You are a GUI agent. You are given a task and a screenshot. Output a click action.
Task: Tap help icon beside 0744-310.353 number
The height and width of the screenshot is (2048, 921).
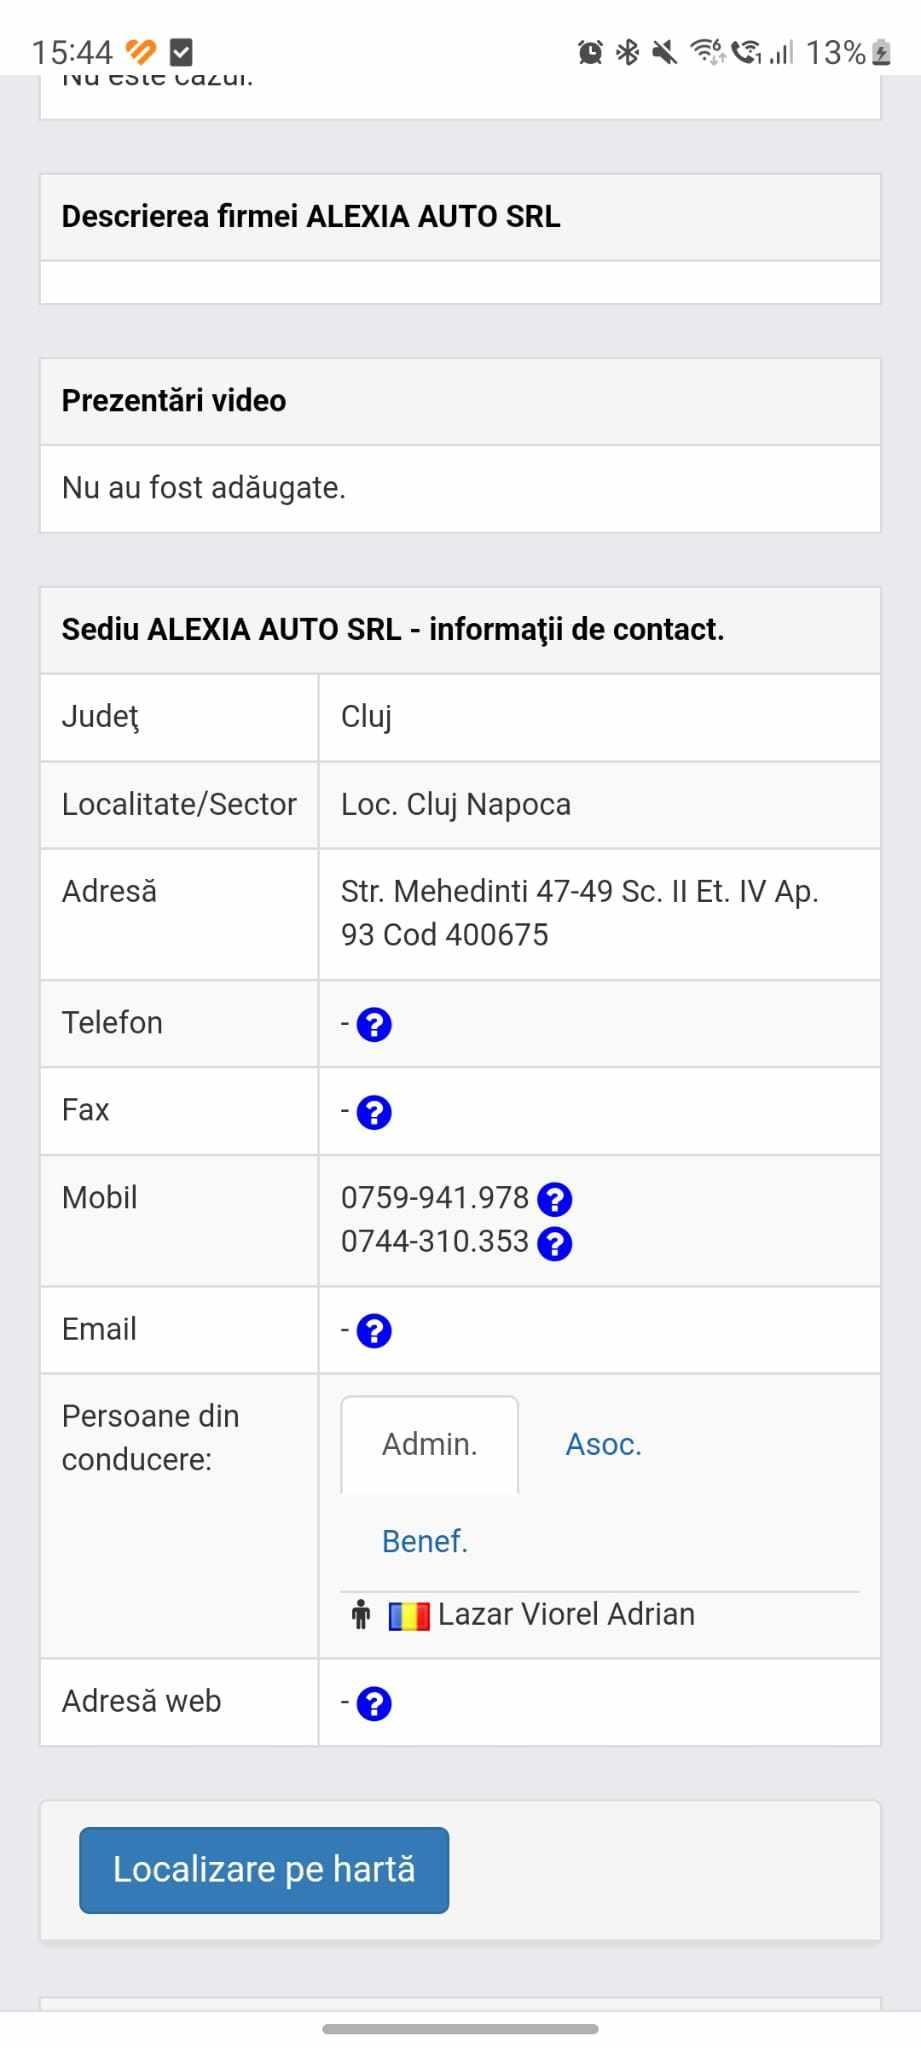pos(554,1243)
